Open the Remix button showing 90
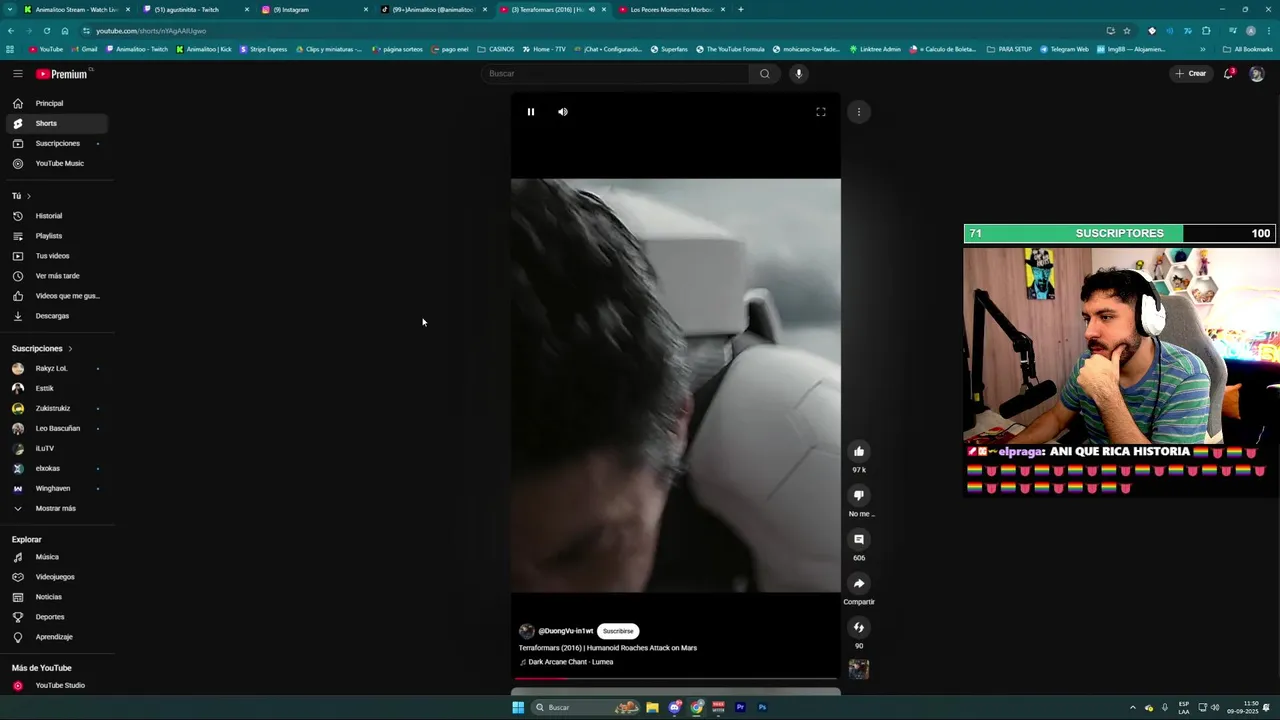The image size is (1280, 720). [859, 627]
